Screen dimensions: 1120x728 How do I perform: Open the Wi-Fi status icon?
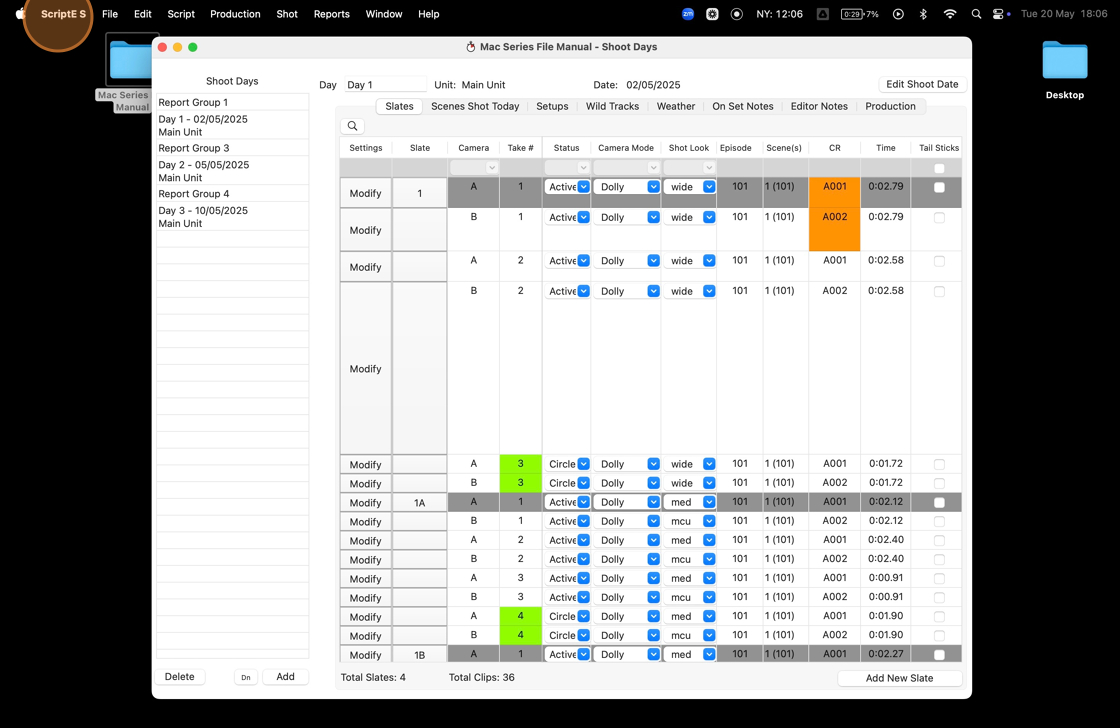click(x=949, y=14)
